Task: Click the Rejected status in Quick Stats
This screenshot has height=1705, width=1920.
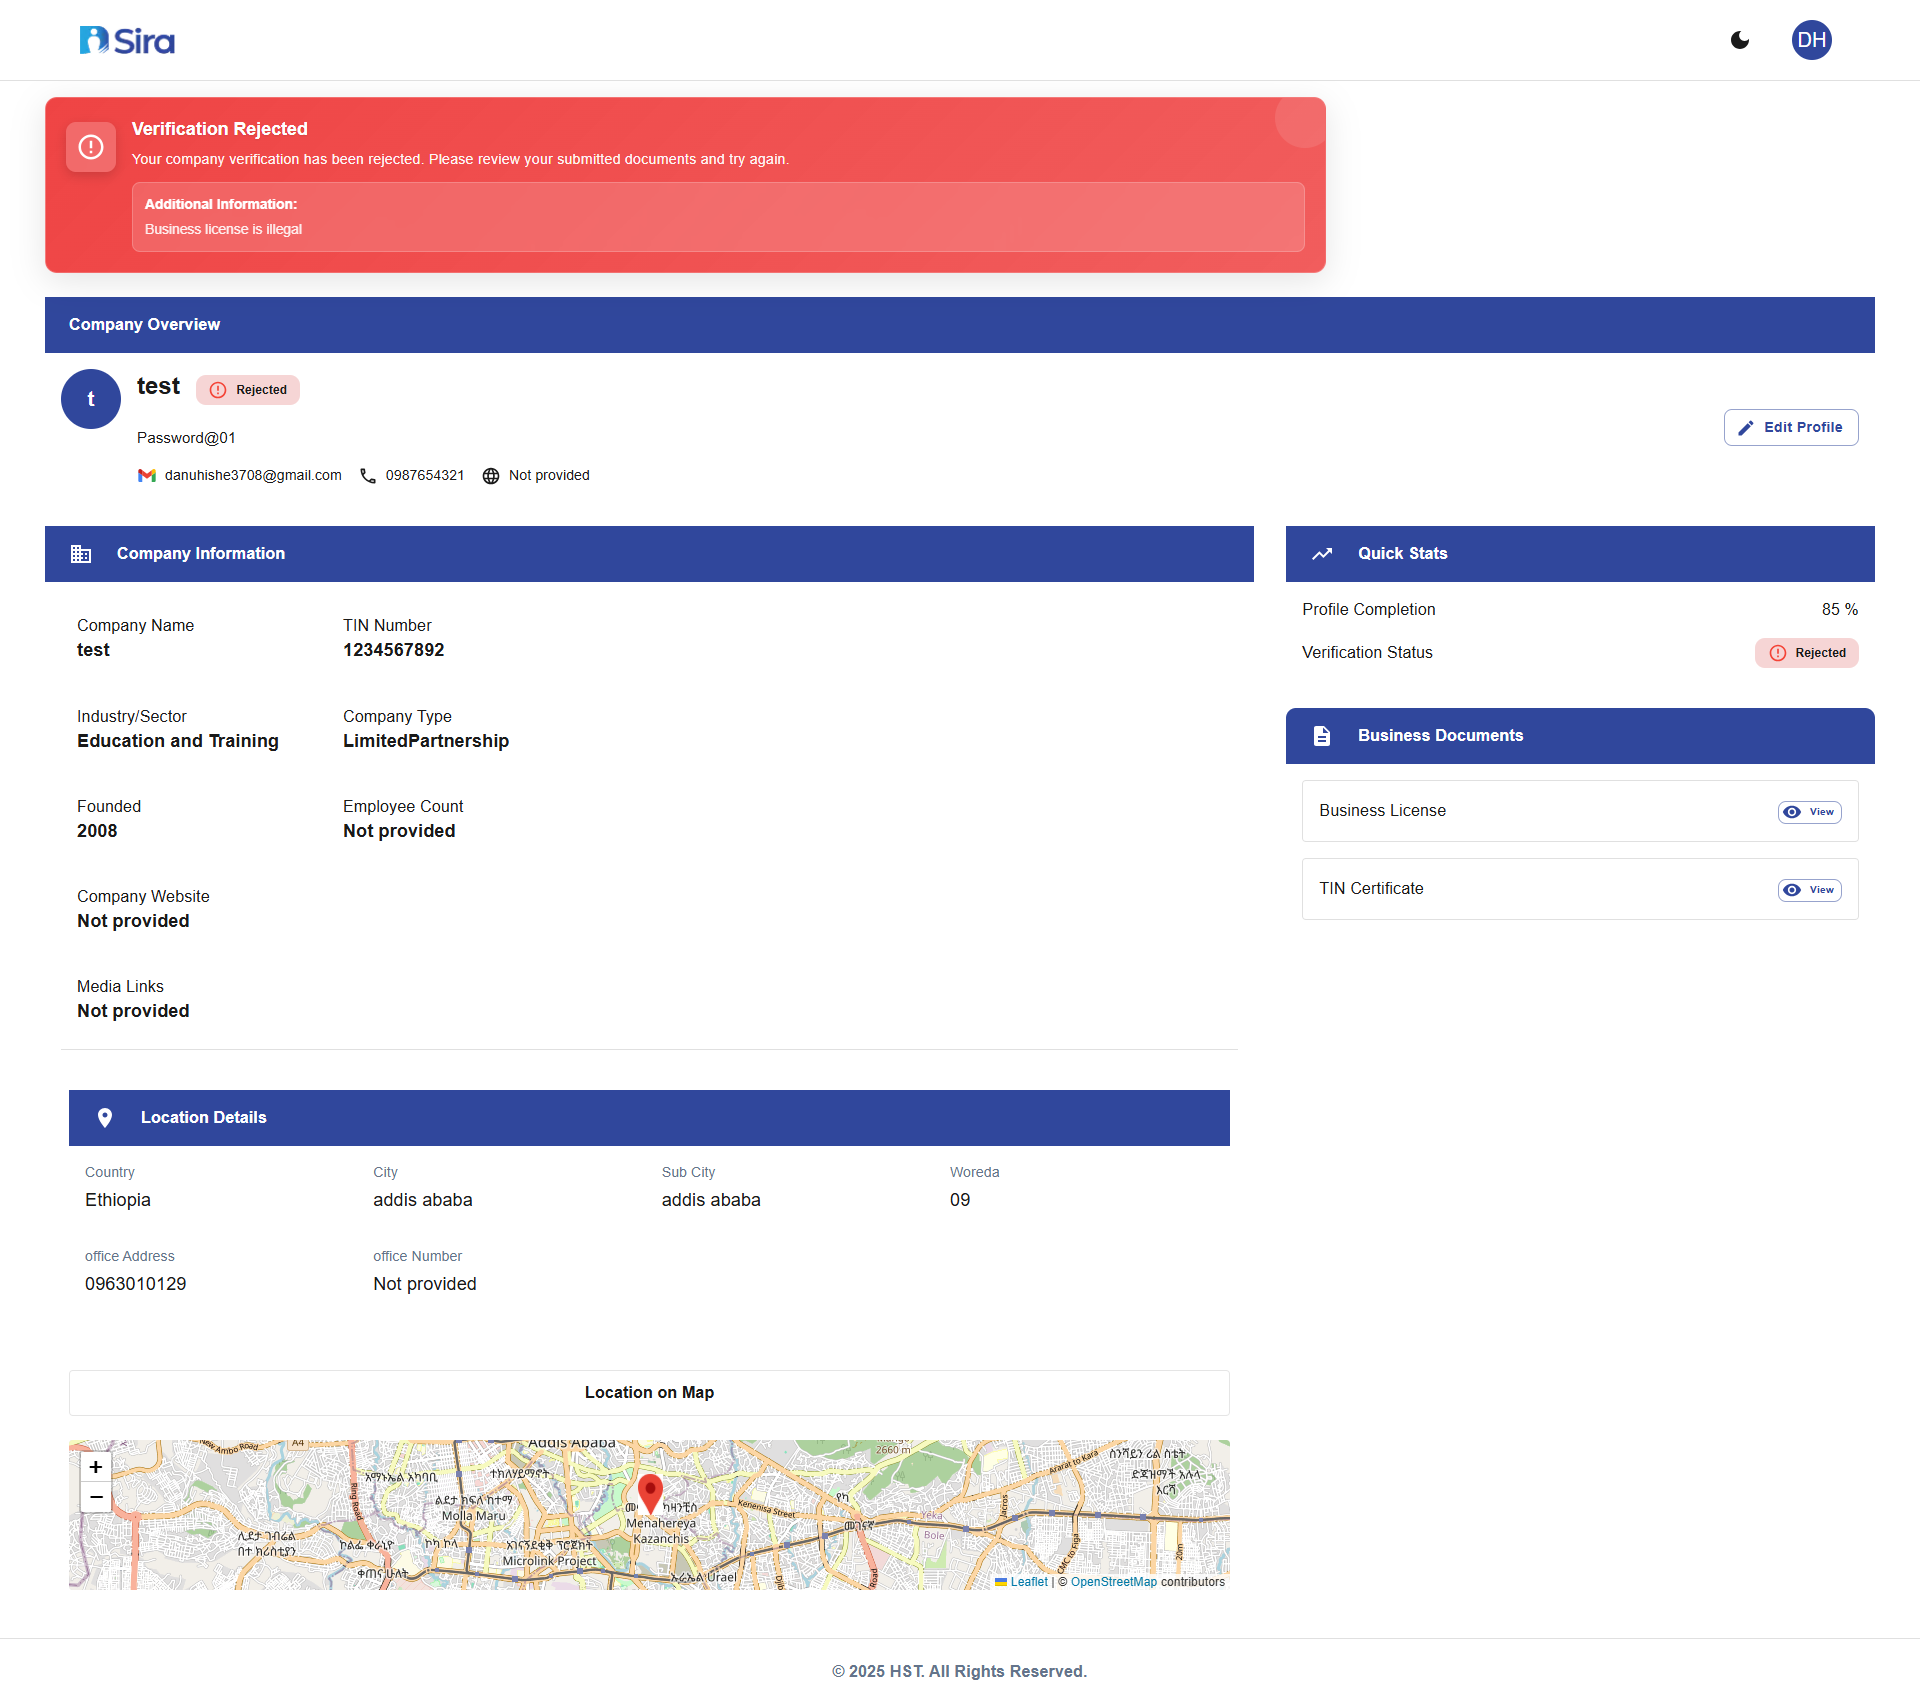Action: click(x=1806, y=652)
